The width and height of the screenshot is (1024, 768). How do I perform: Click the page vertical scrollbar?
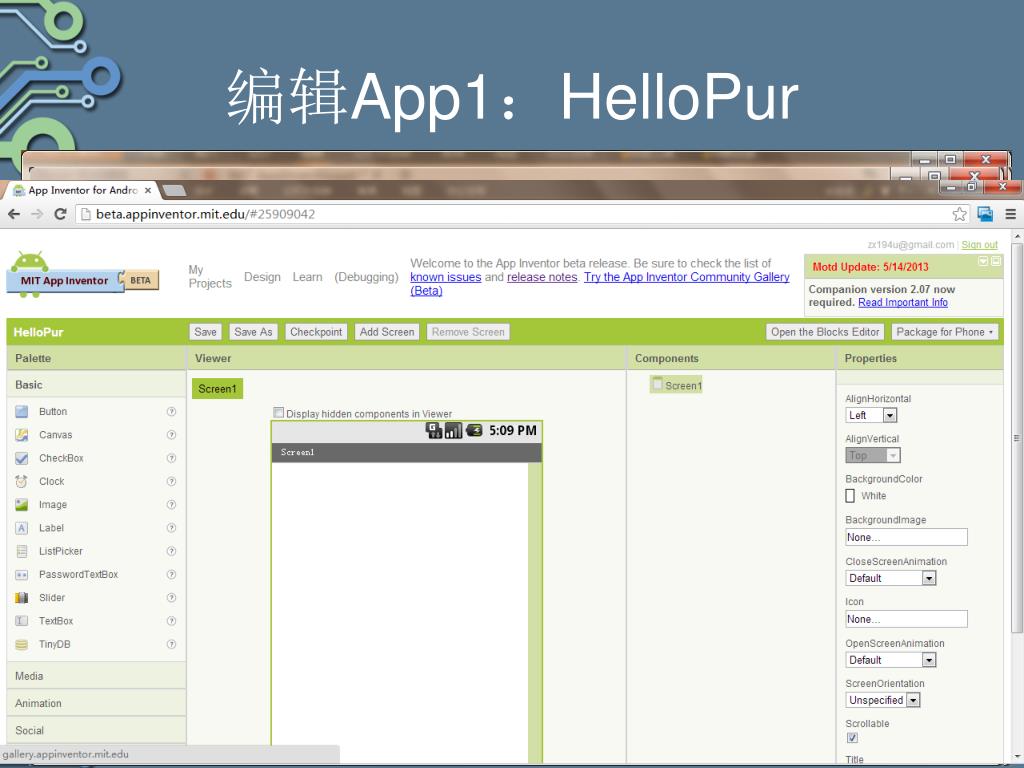coord(1017,438)
